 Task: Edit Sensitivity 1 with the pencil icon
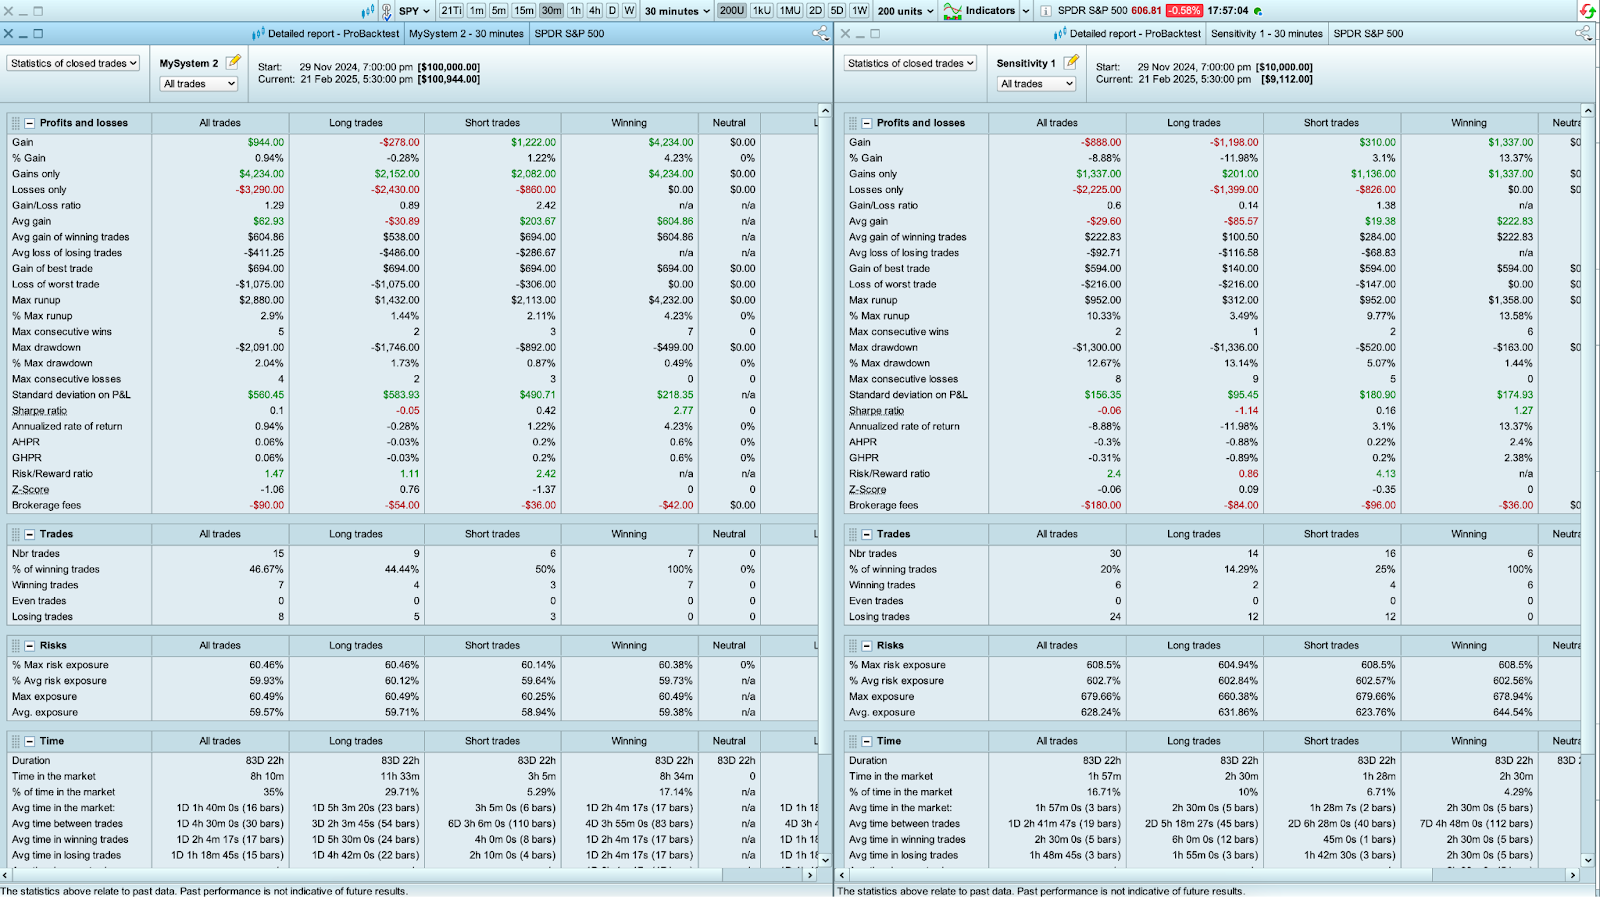[x=1071, y=62]
